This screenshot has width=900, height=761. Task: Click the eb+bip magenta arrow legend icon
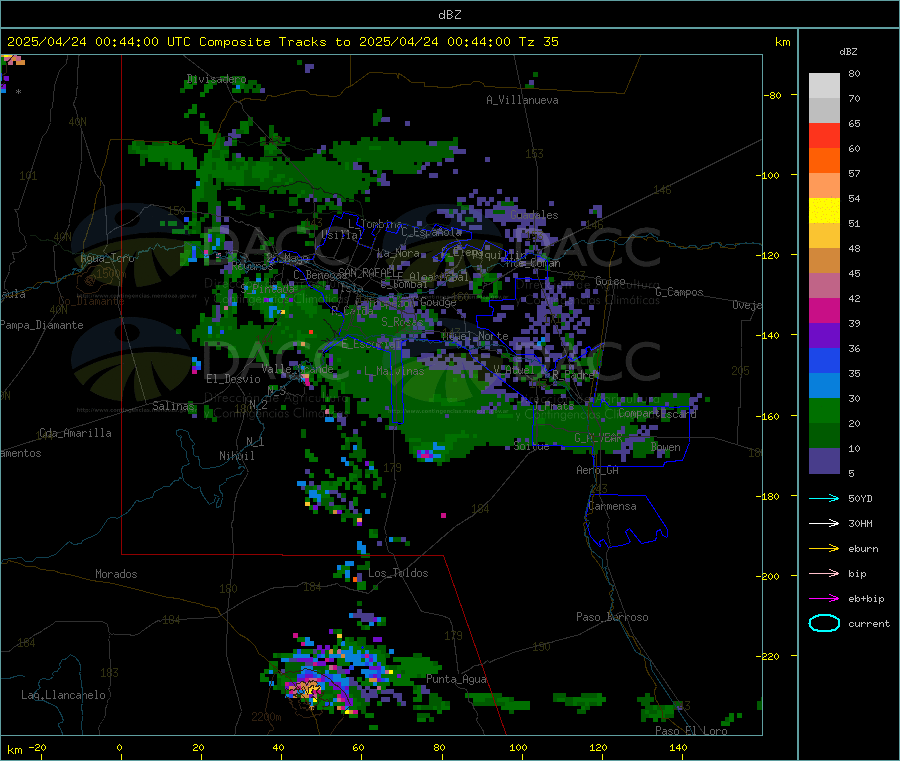coord(824,599)
